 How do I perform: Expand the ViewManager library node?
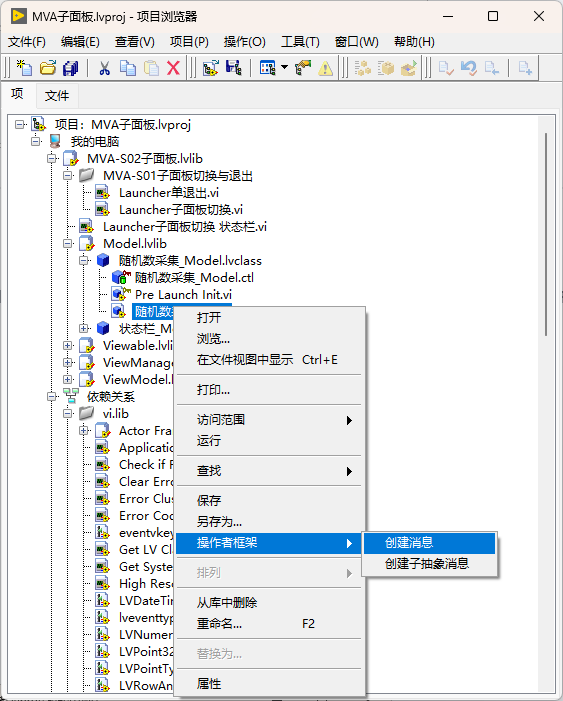tap(68, 362)
